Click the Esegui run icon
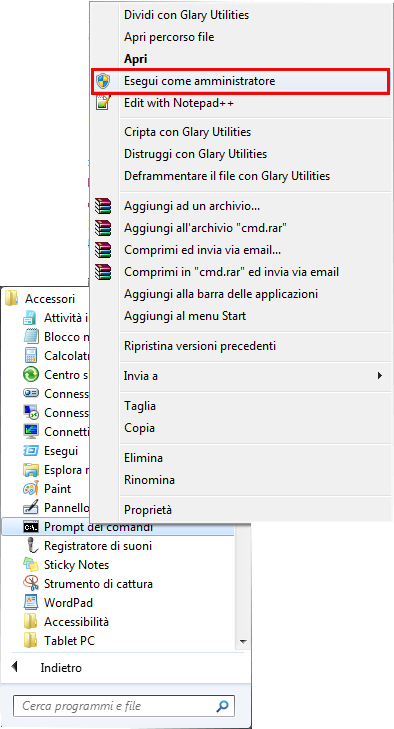 pyautogui.click(x=31, y=451)
